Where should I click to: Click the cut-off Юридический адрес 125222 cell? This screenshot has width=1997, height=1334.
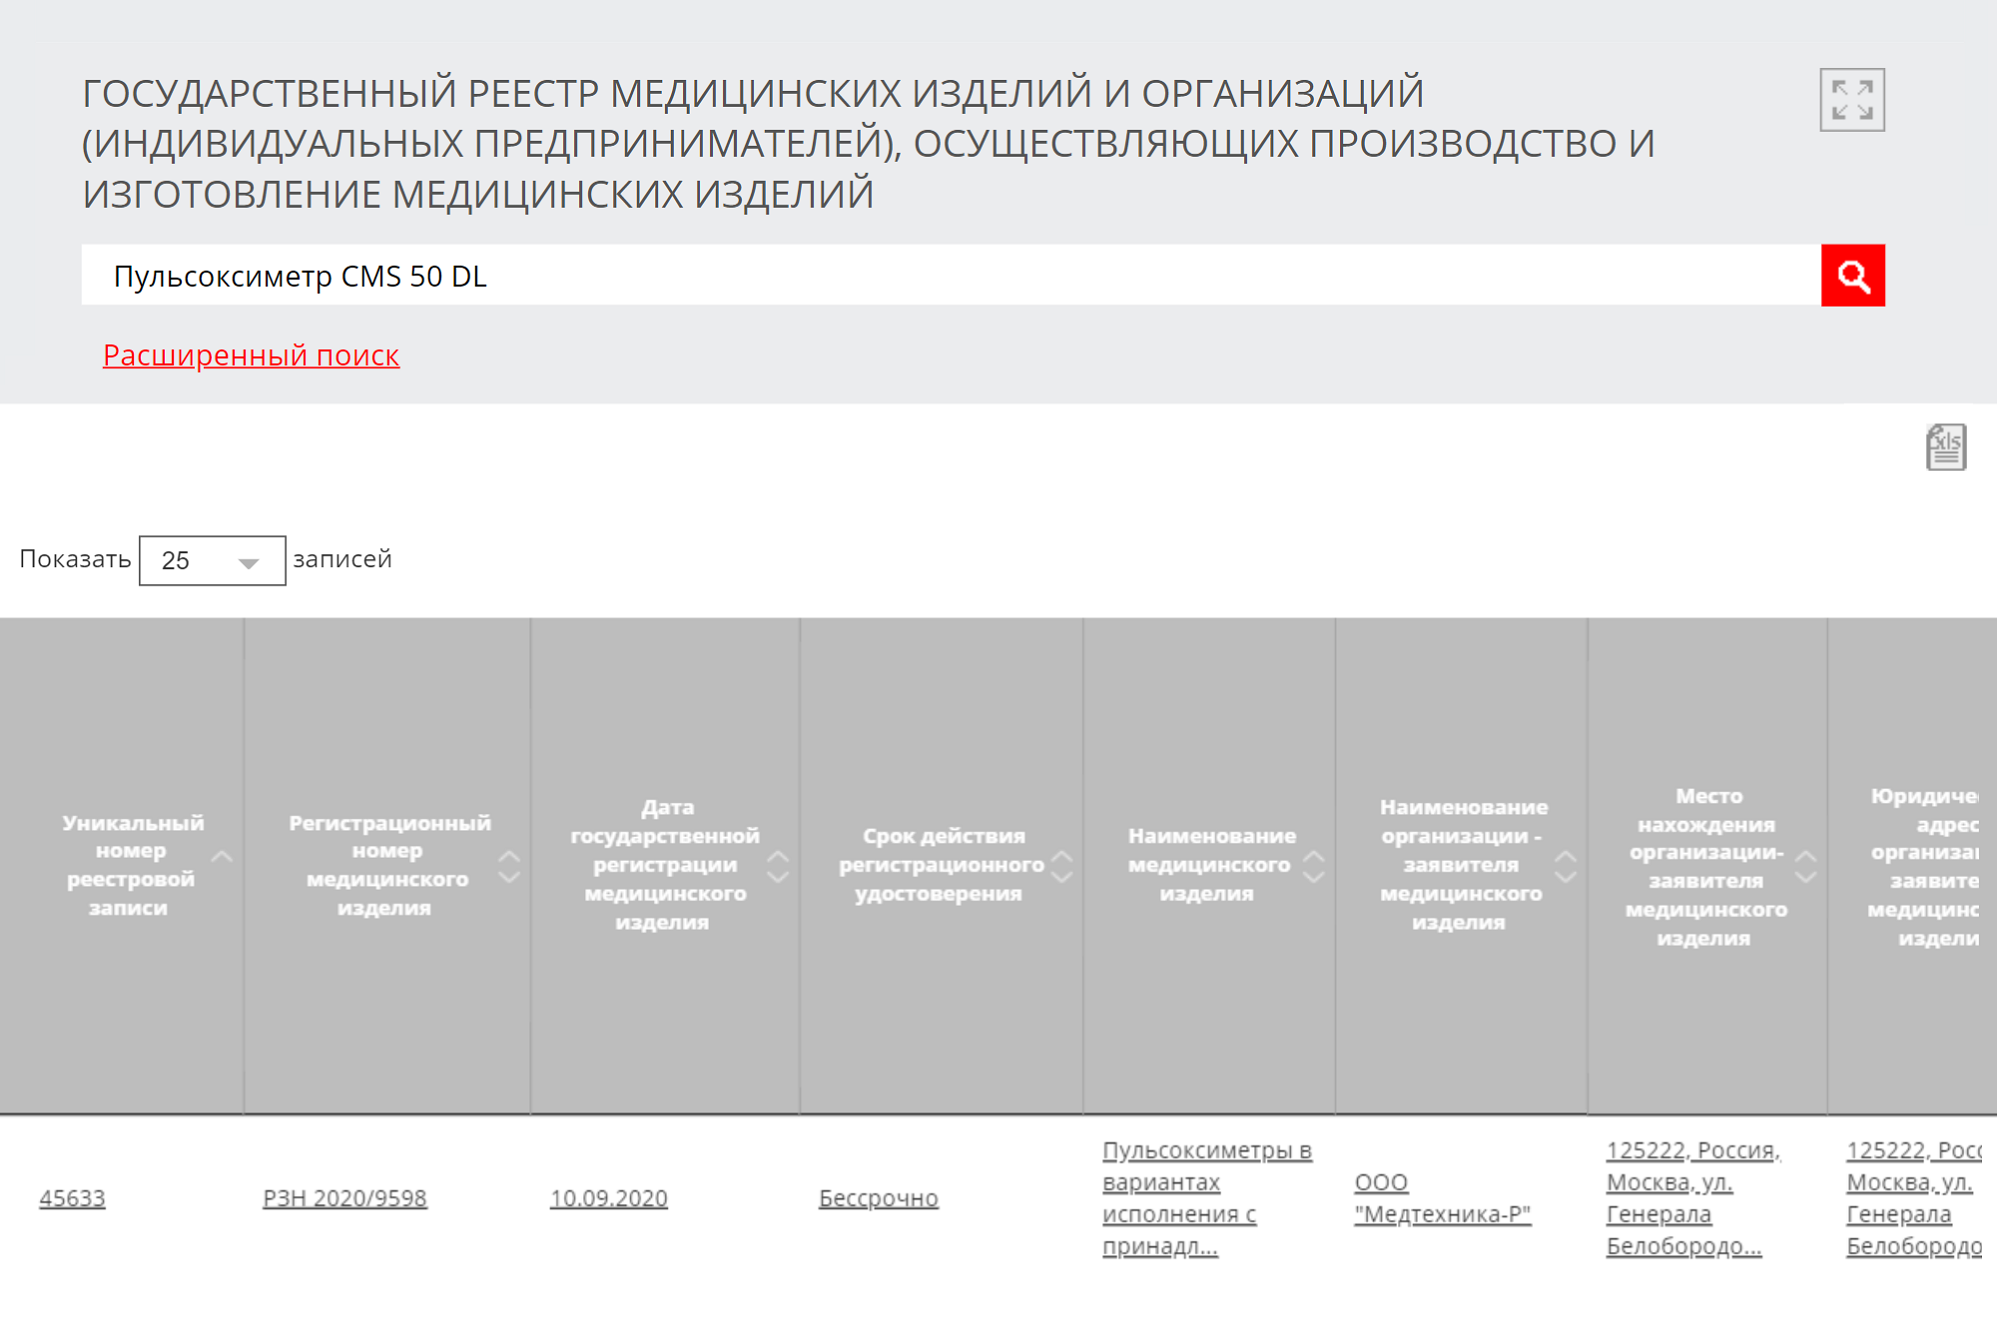coord(1914,1198)
